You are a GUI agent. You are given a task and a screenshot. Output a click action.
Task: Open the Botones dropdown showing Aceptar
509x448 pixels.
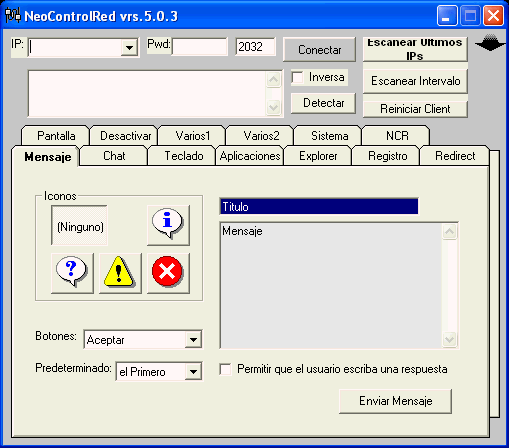[x=194, y=340]
